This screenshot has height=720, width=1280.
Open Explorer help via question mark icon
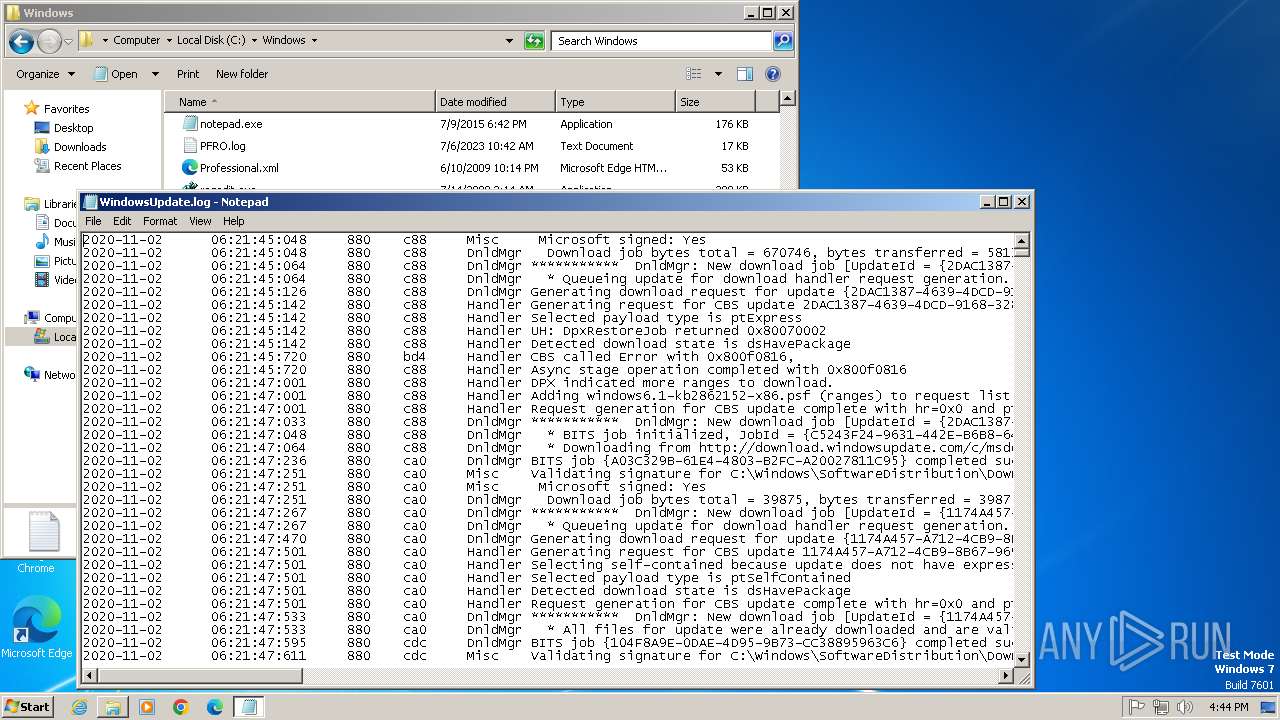[x=773, y=74]
